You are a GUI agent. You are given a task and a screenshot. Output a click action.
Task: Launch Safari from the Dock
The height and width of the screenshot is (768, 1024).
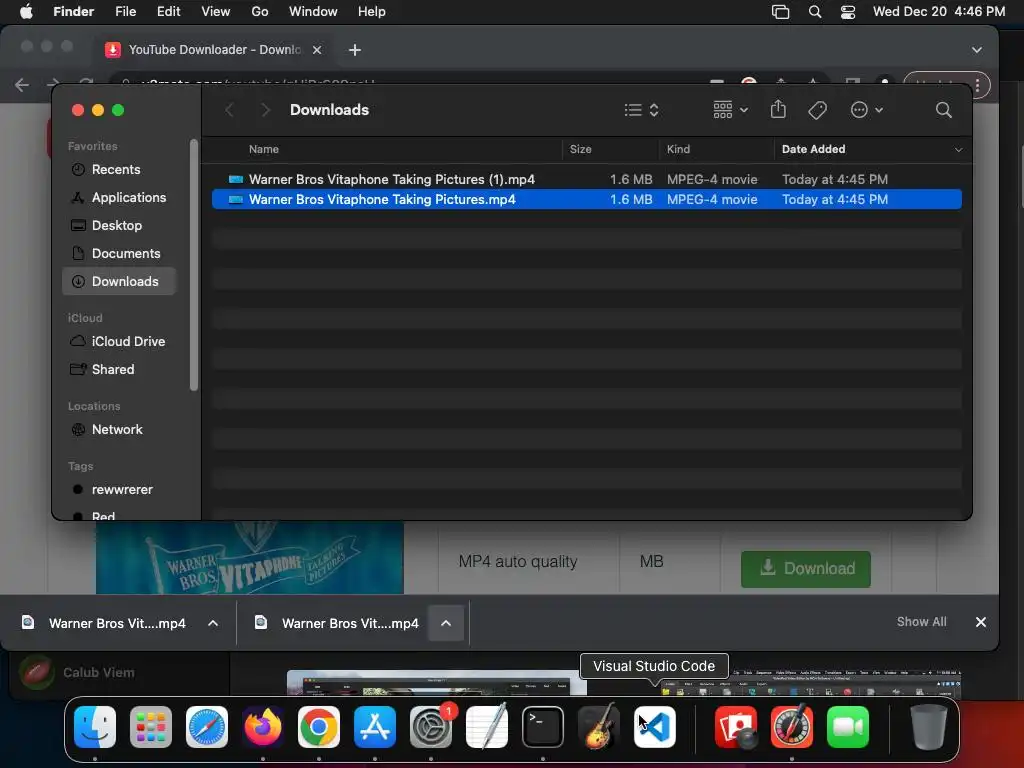click(207, 727)
